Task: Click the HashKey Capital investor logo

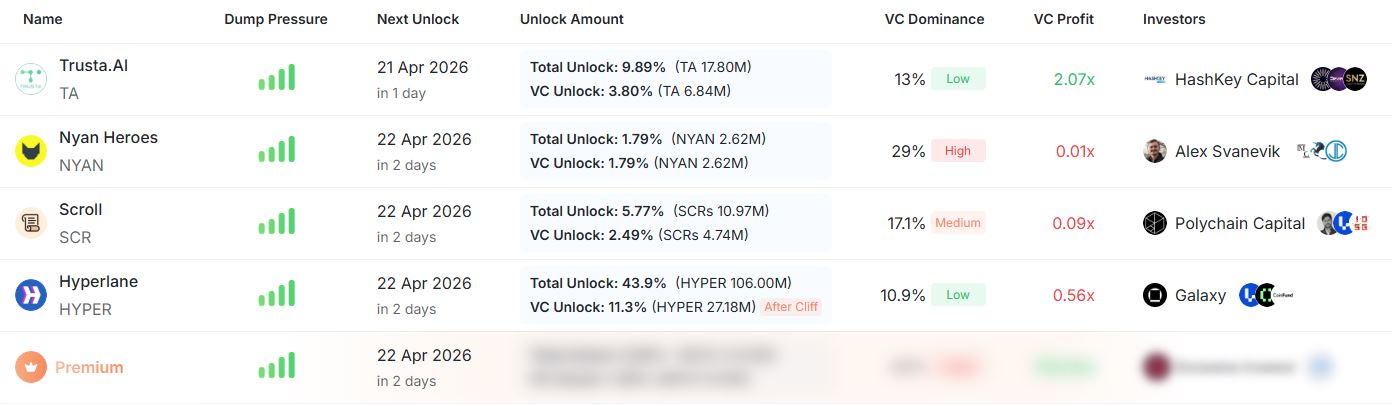Action: pyautogui.click(x=1155, y=80)
